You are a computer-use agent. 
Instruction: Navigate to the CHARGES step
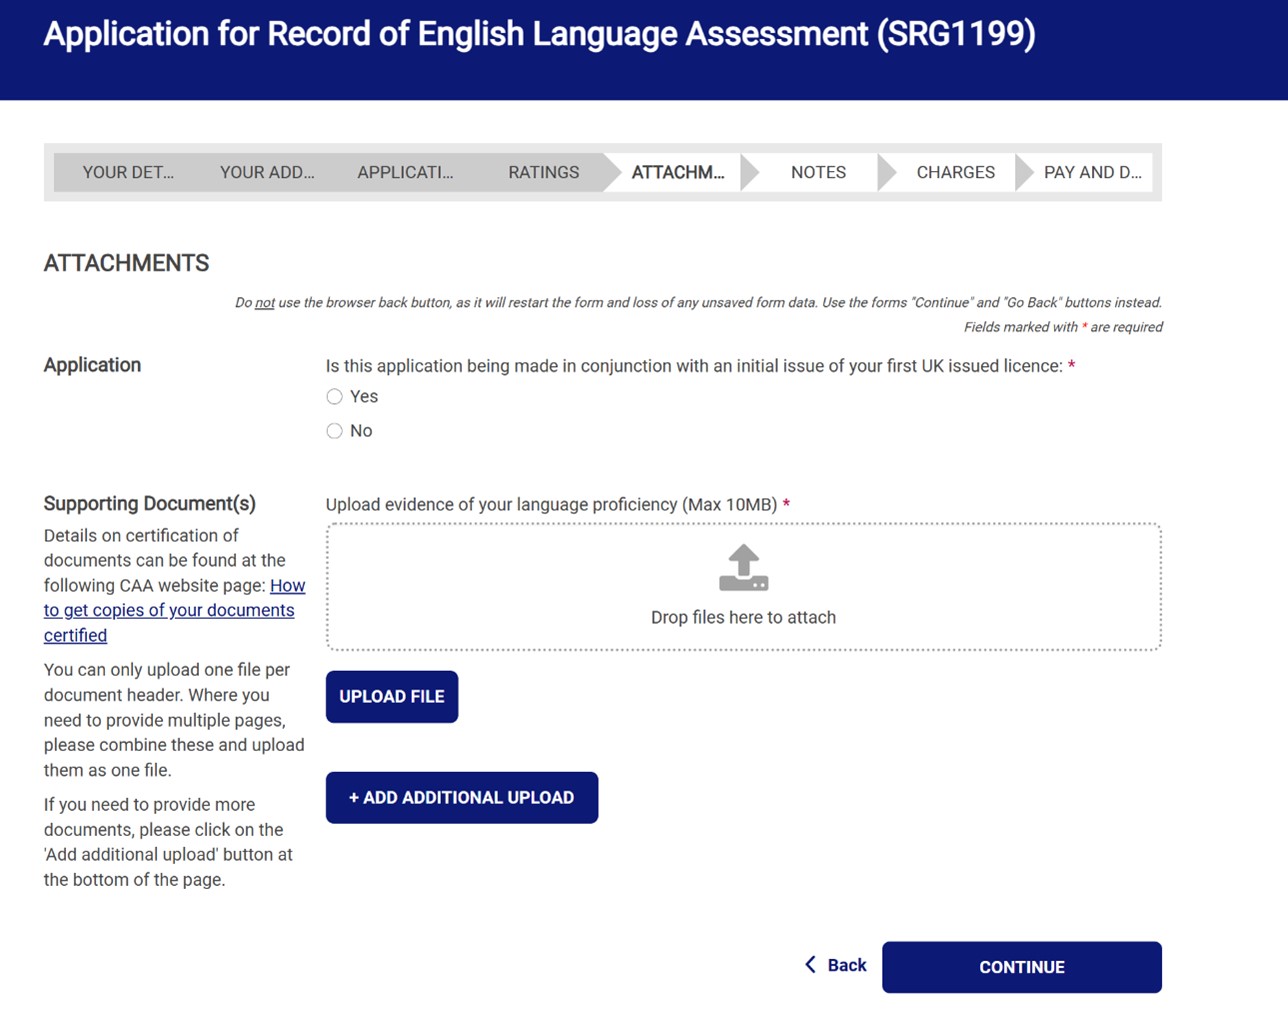coord(955,172)
